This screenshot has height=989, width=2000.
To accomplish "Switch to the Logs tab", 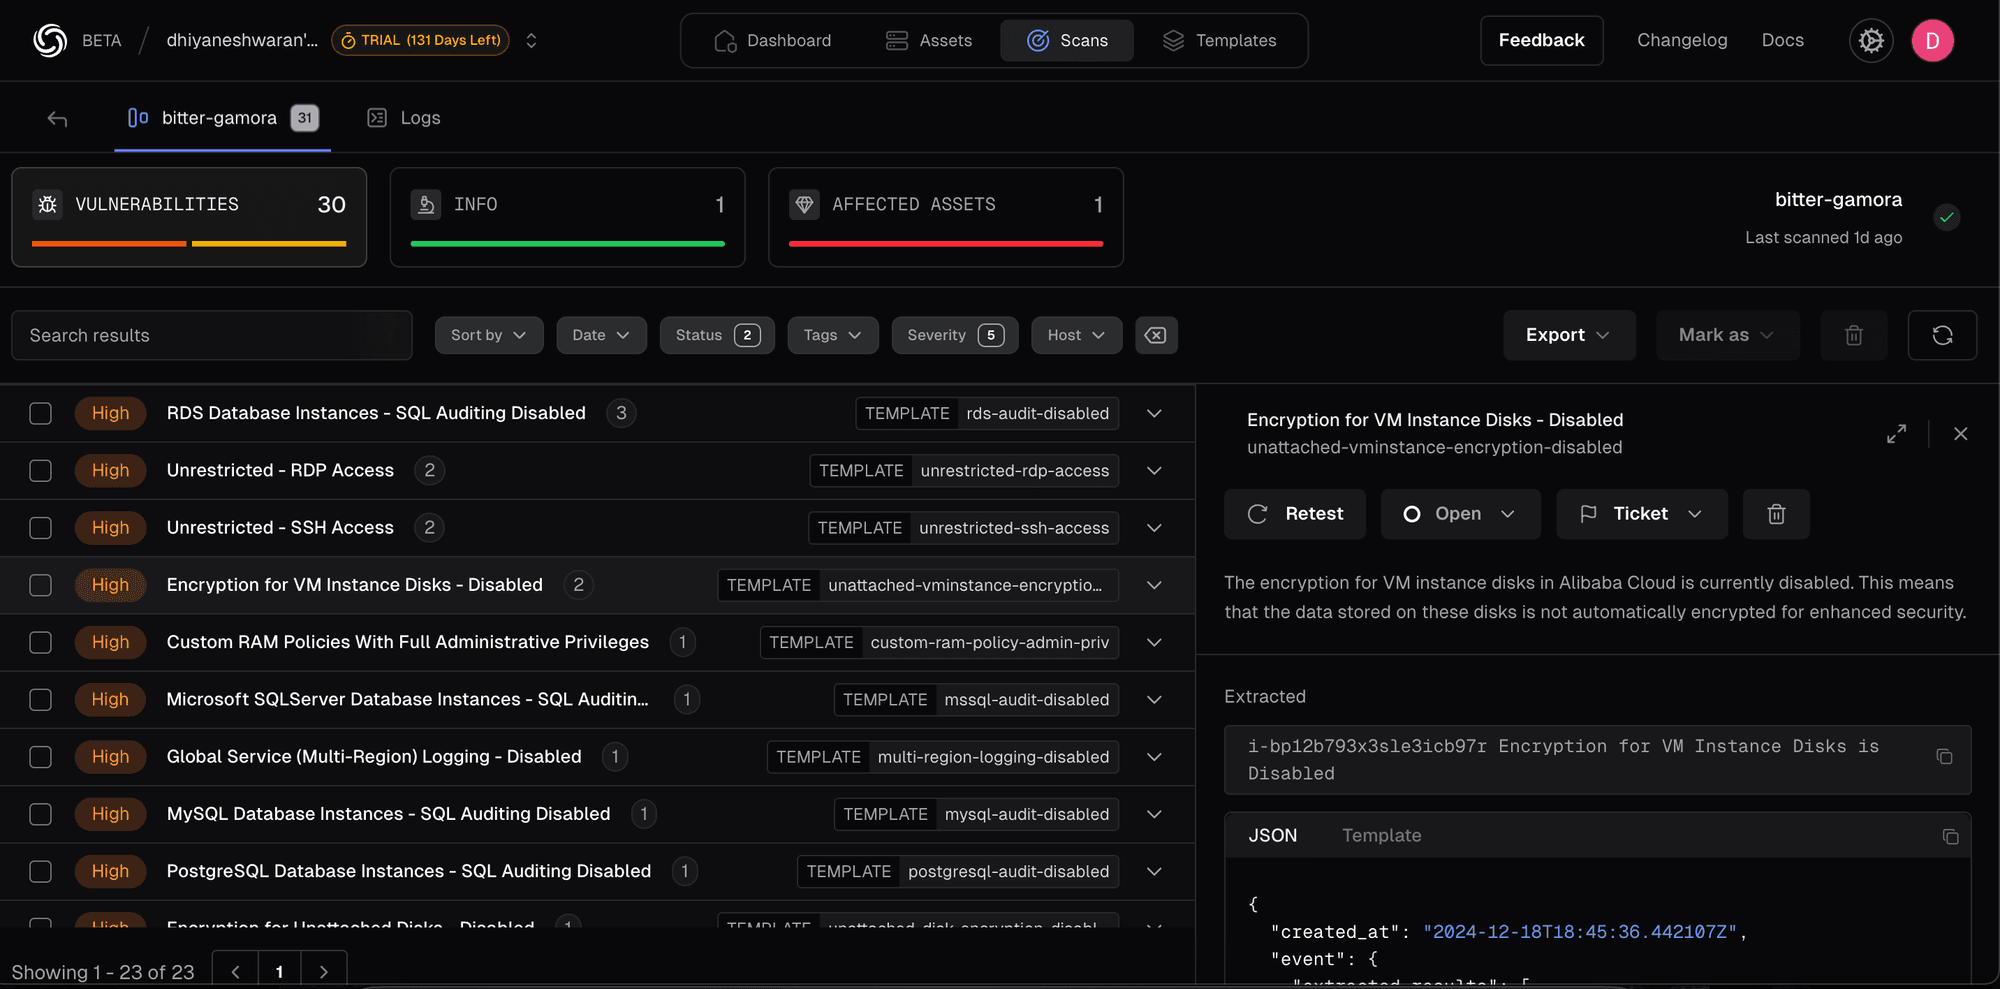I will pyautogui.click(x=404, y=118).
